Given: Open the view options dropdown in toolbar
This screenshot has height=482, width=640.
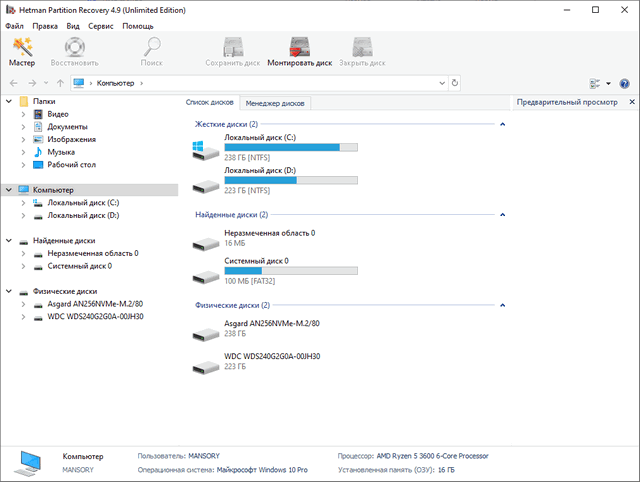Looking at the screenshot, I should [597, 83].
